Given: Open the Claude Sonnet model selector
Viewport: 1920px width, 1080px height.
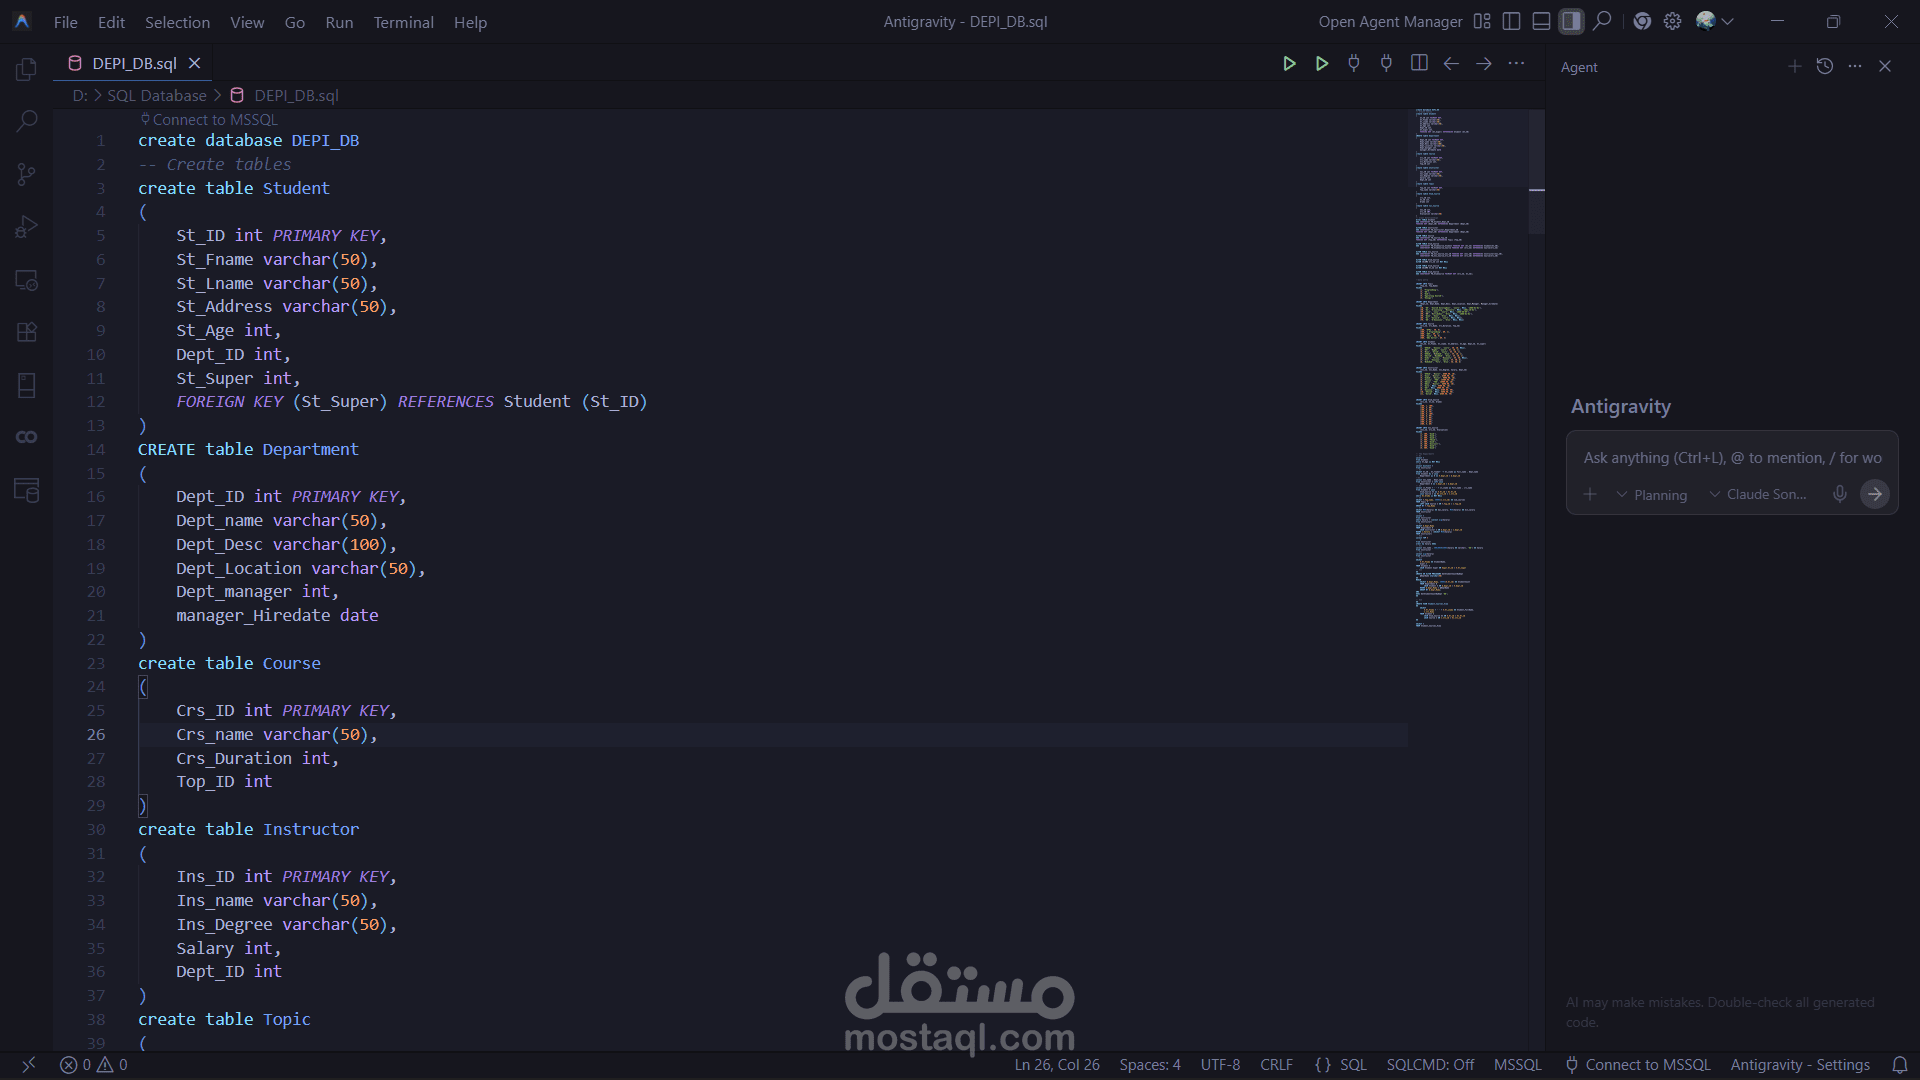Looking at the screenshot, I should click(1758, 495).
